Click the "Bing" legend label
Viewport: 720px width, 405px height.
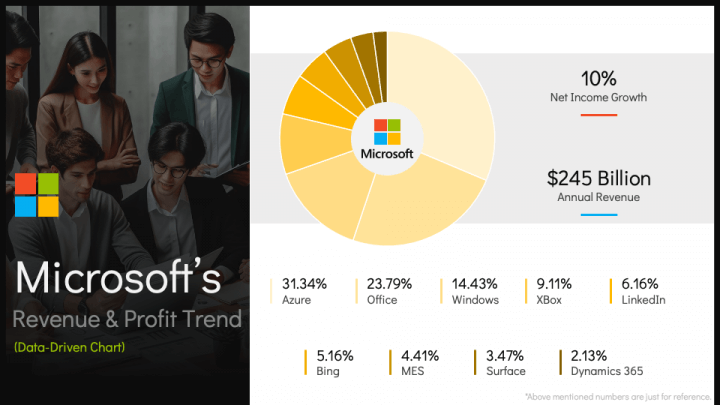click(x=328, y=371)
